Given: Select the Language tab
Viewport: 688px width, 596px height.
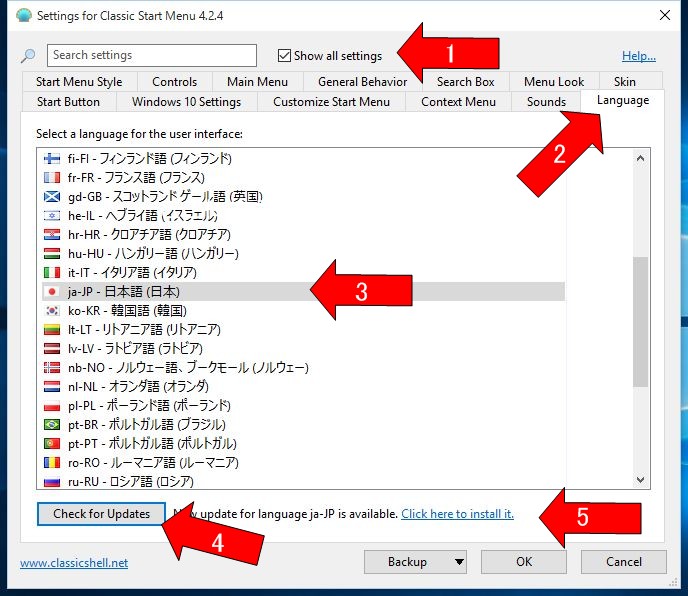Looking at the screenshot, I should 623,101.
